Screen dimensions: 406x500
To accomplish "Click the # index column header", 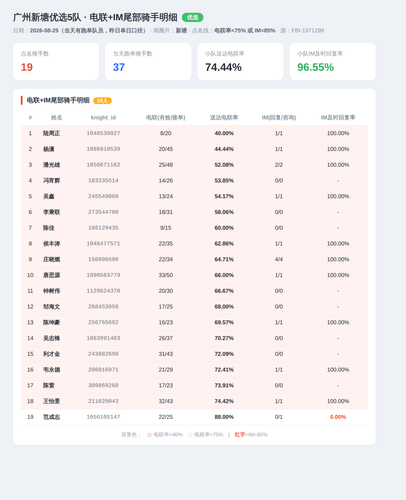I will pyautogui.click(x=30, y=117).
